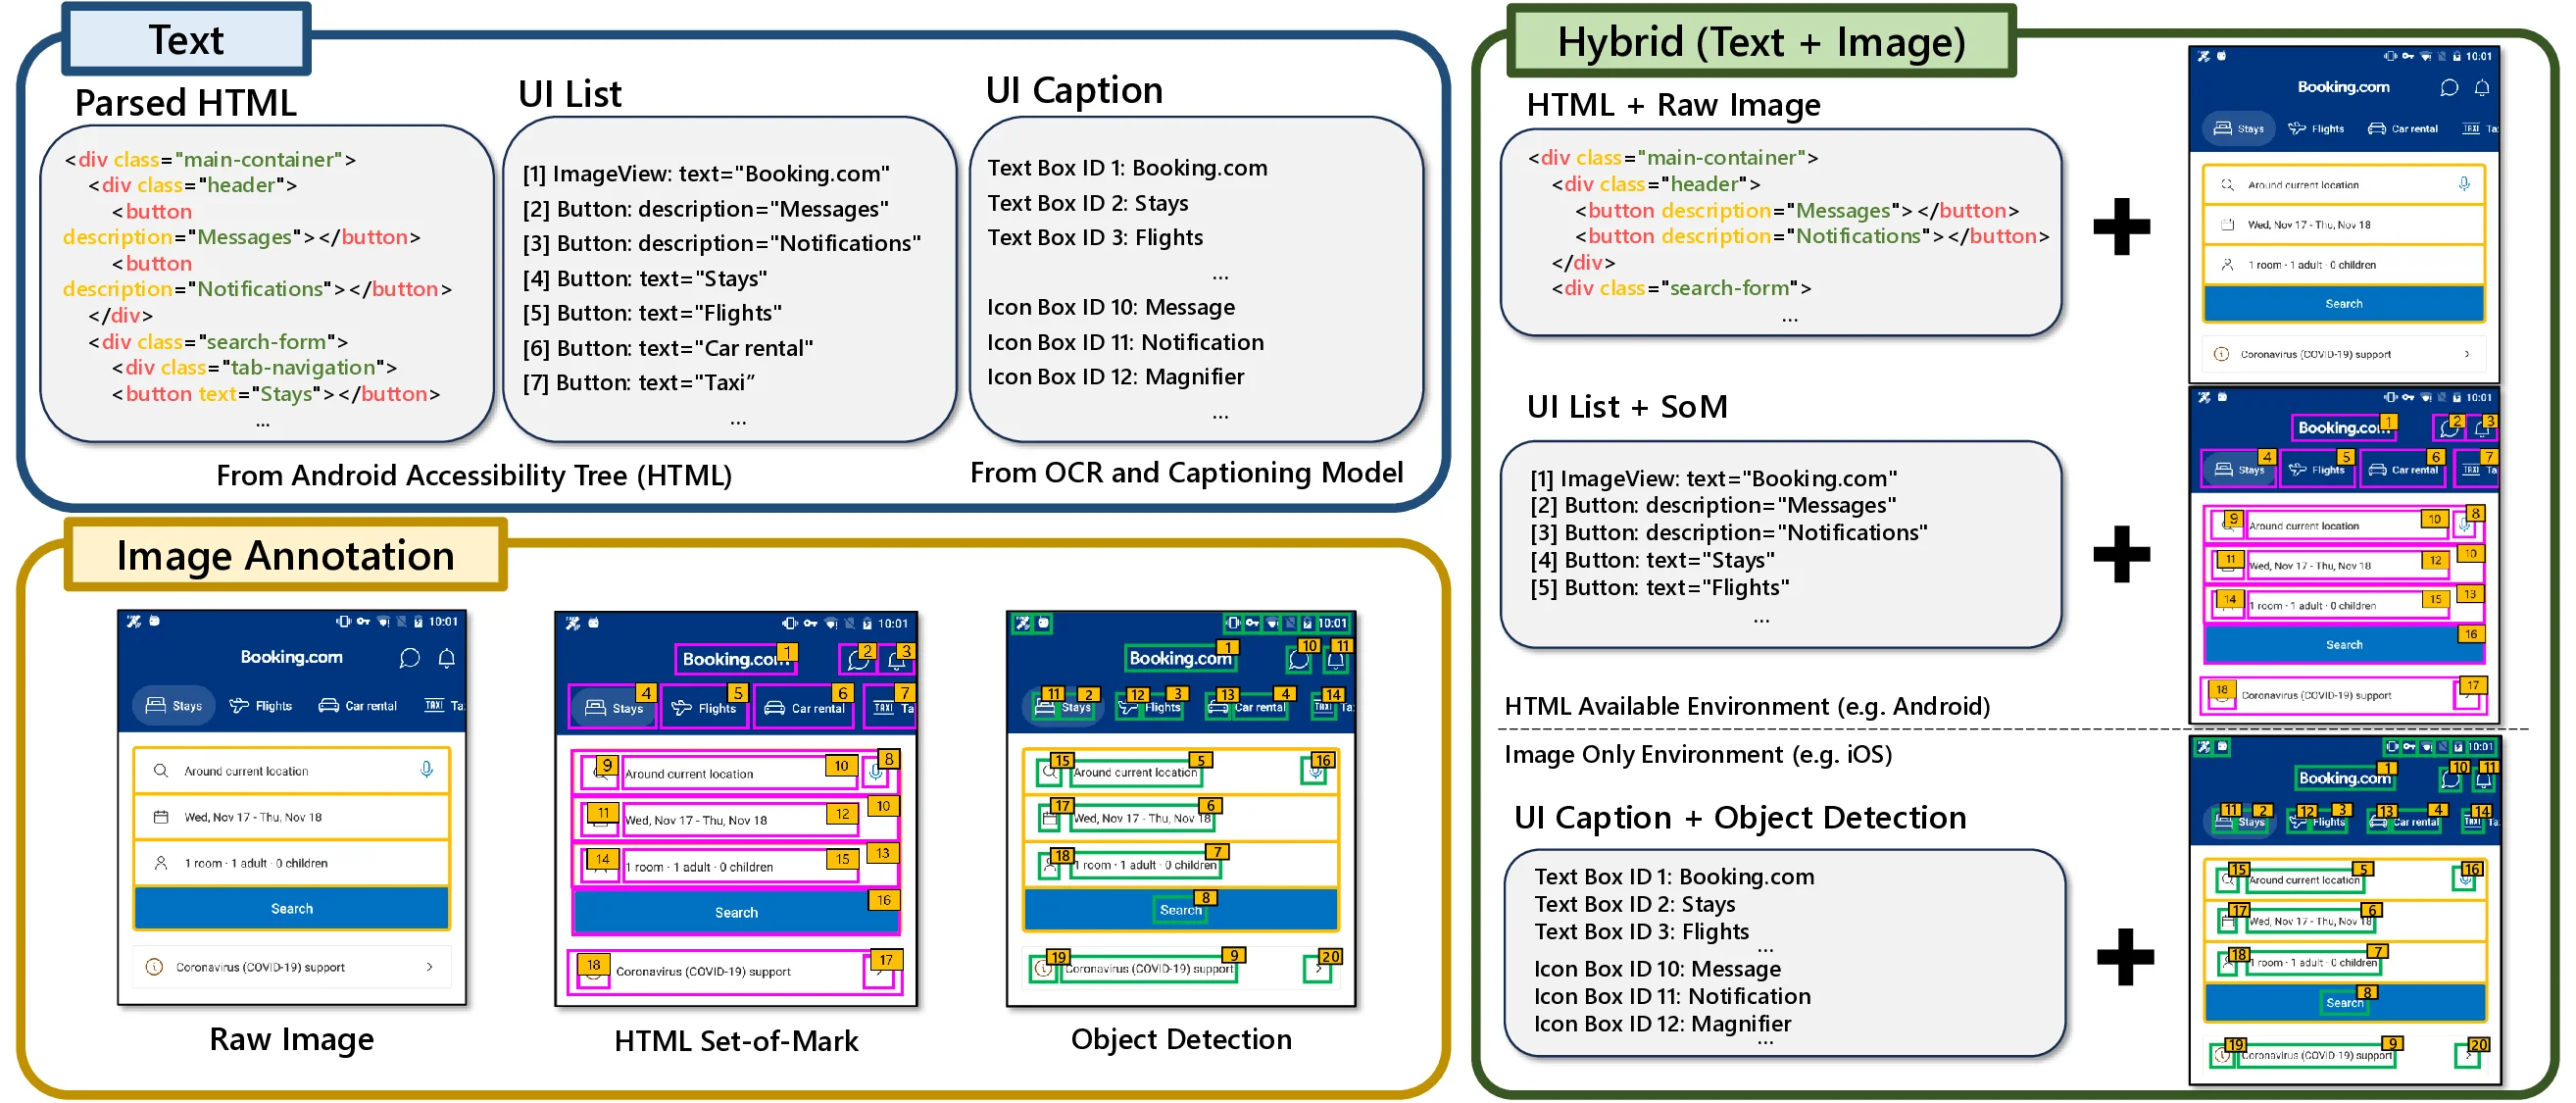Click the info icon beside Coronavirus support
Screen dimensions: 2576x1103
pos(154,967)
